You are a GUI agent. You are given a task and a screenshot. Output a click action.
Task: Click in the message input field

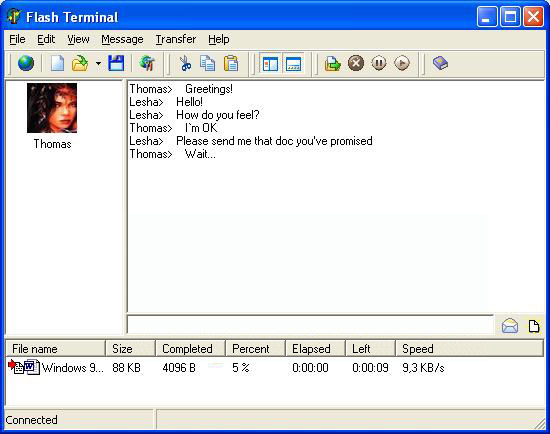310,325
